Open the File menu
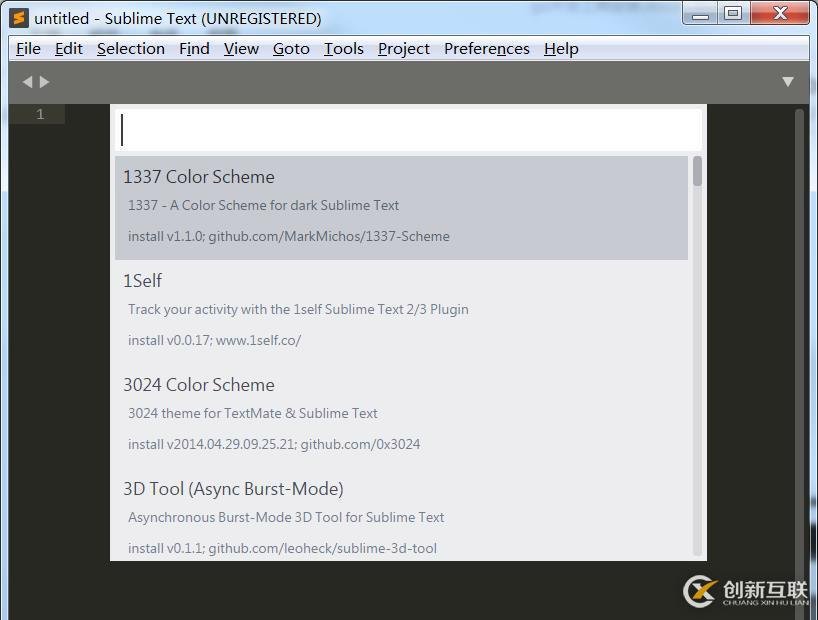Screen dimensions: 818x620 tap(28, 49)
